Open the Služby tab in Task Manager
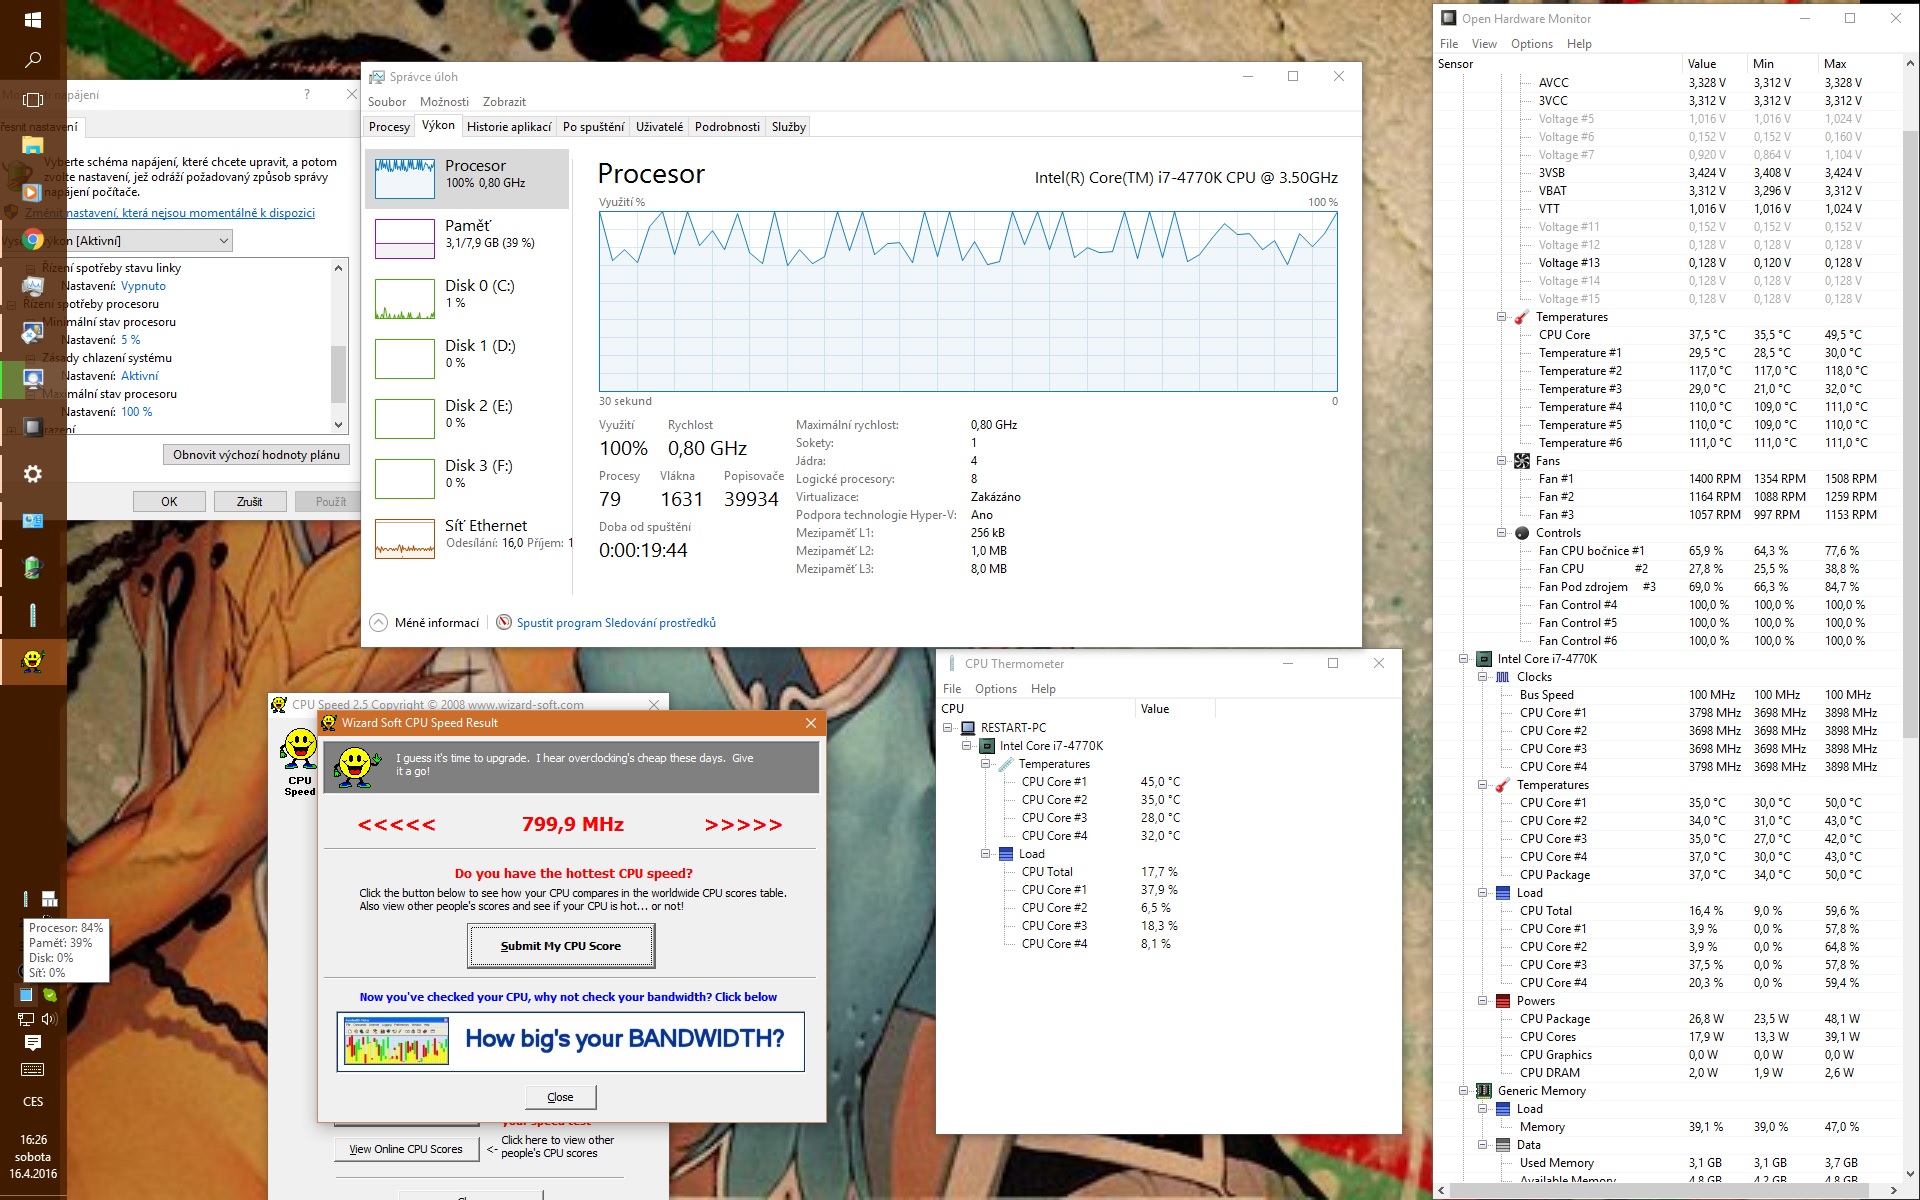The width and height of the screenshot is (1920, 1200). [x=788, y=127]
